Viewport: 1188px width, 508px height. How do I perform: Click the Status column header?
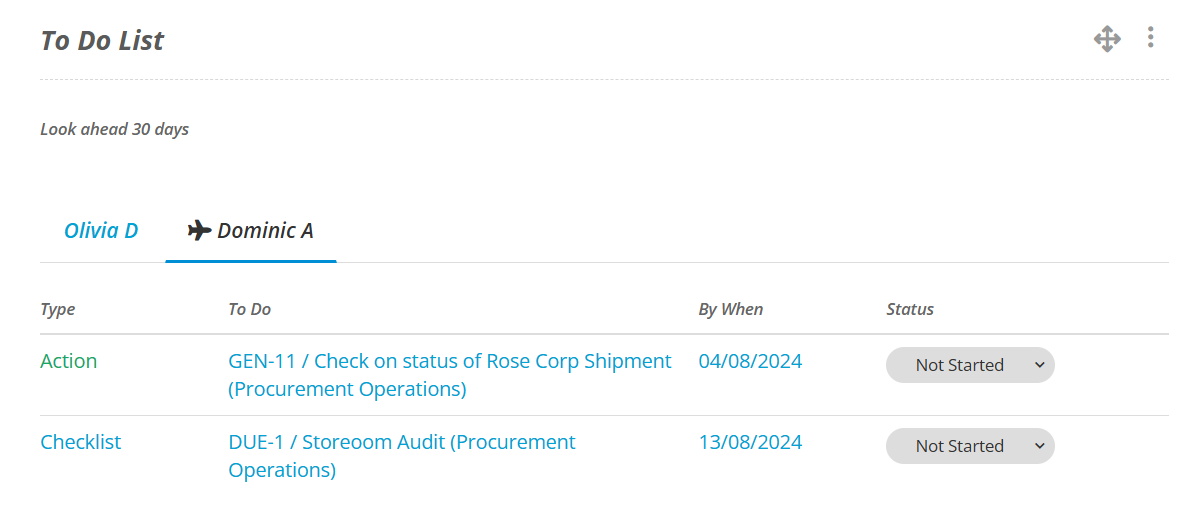(x=910, y=309)
